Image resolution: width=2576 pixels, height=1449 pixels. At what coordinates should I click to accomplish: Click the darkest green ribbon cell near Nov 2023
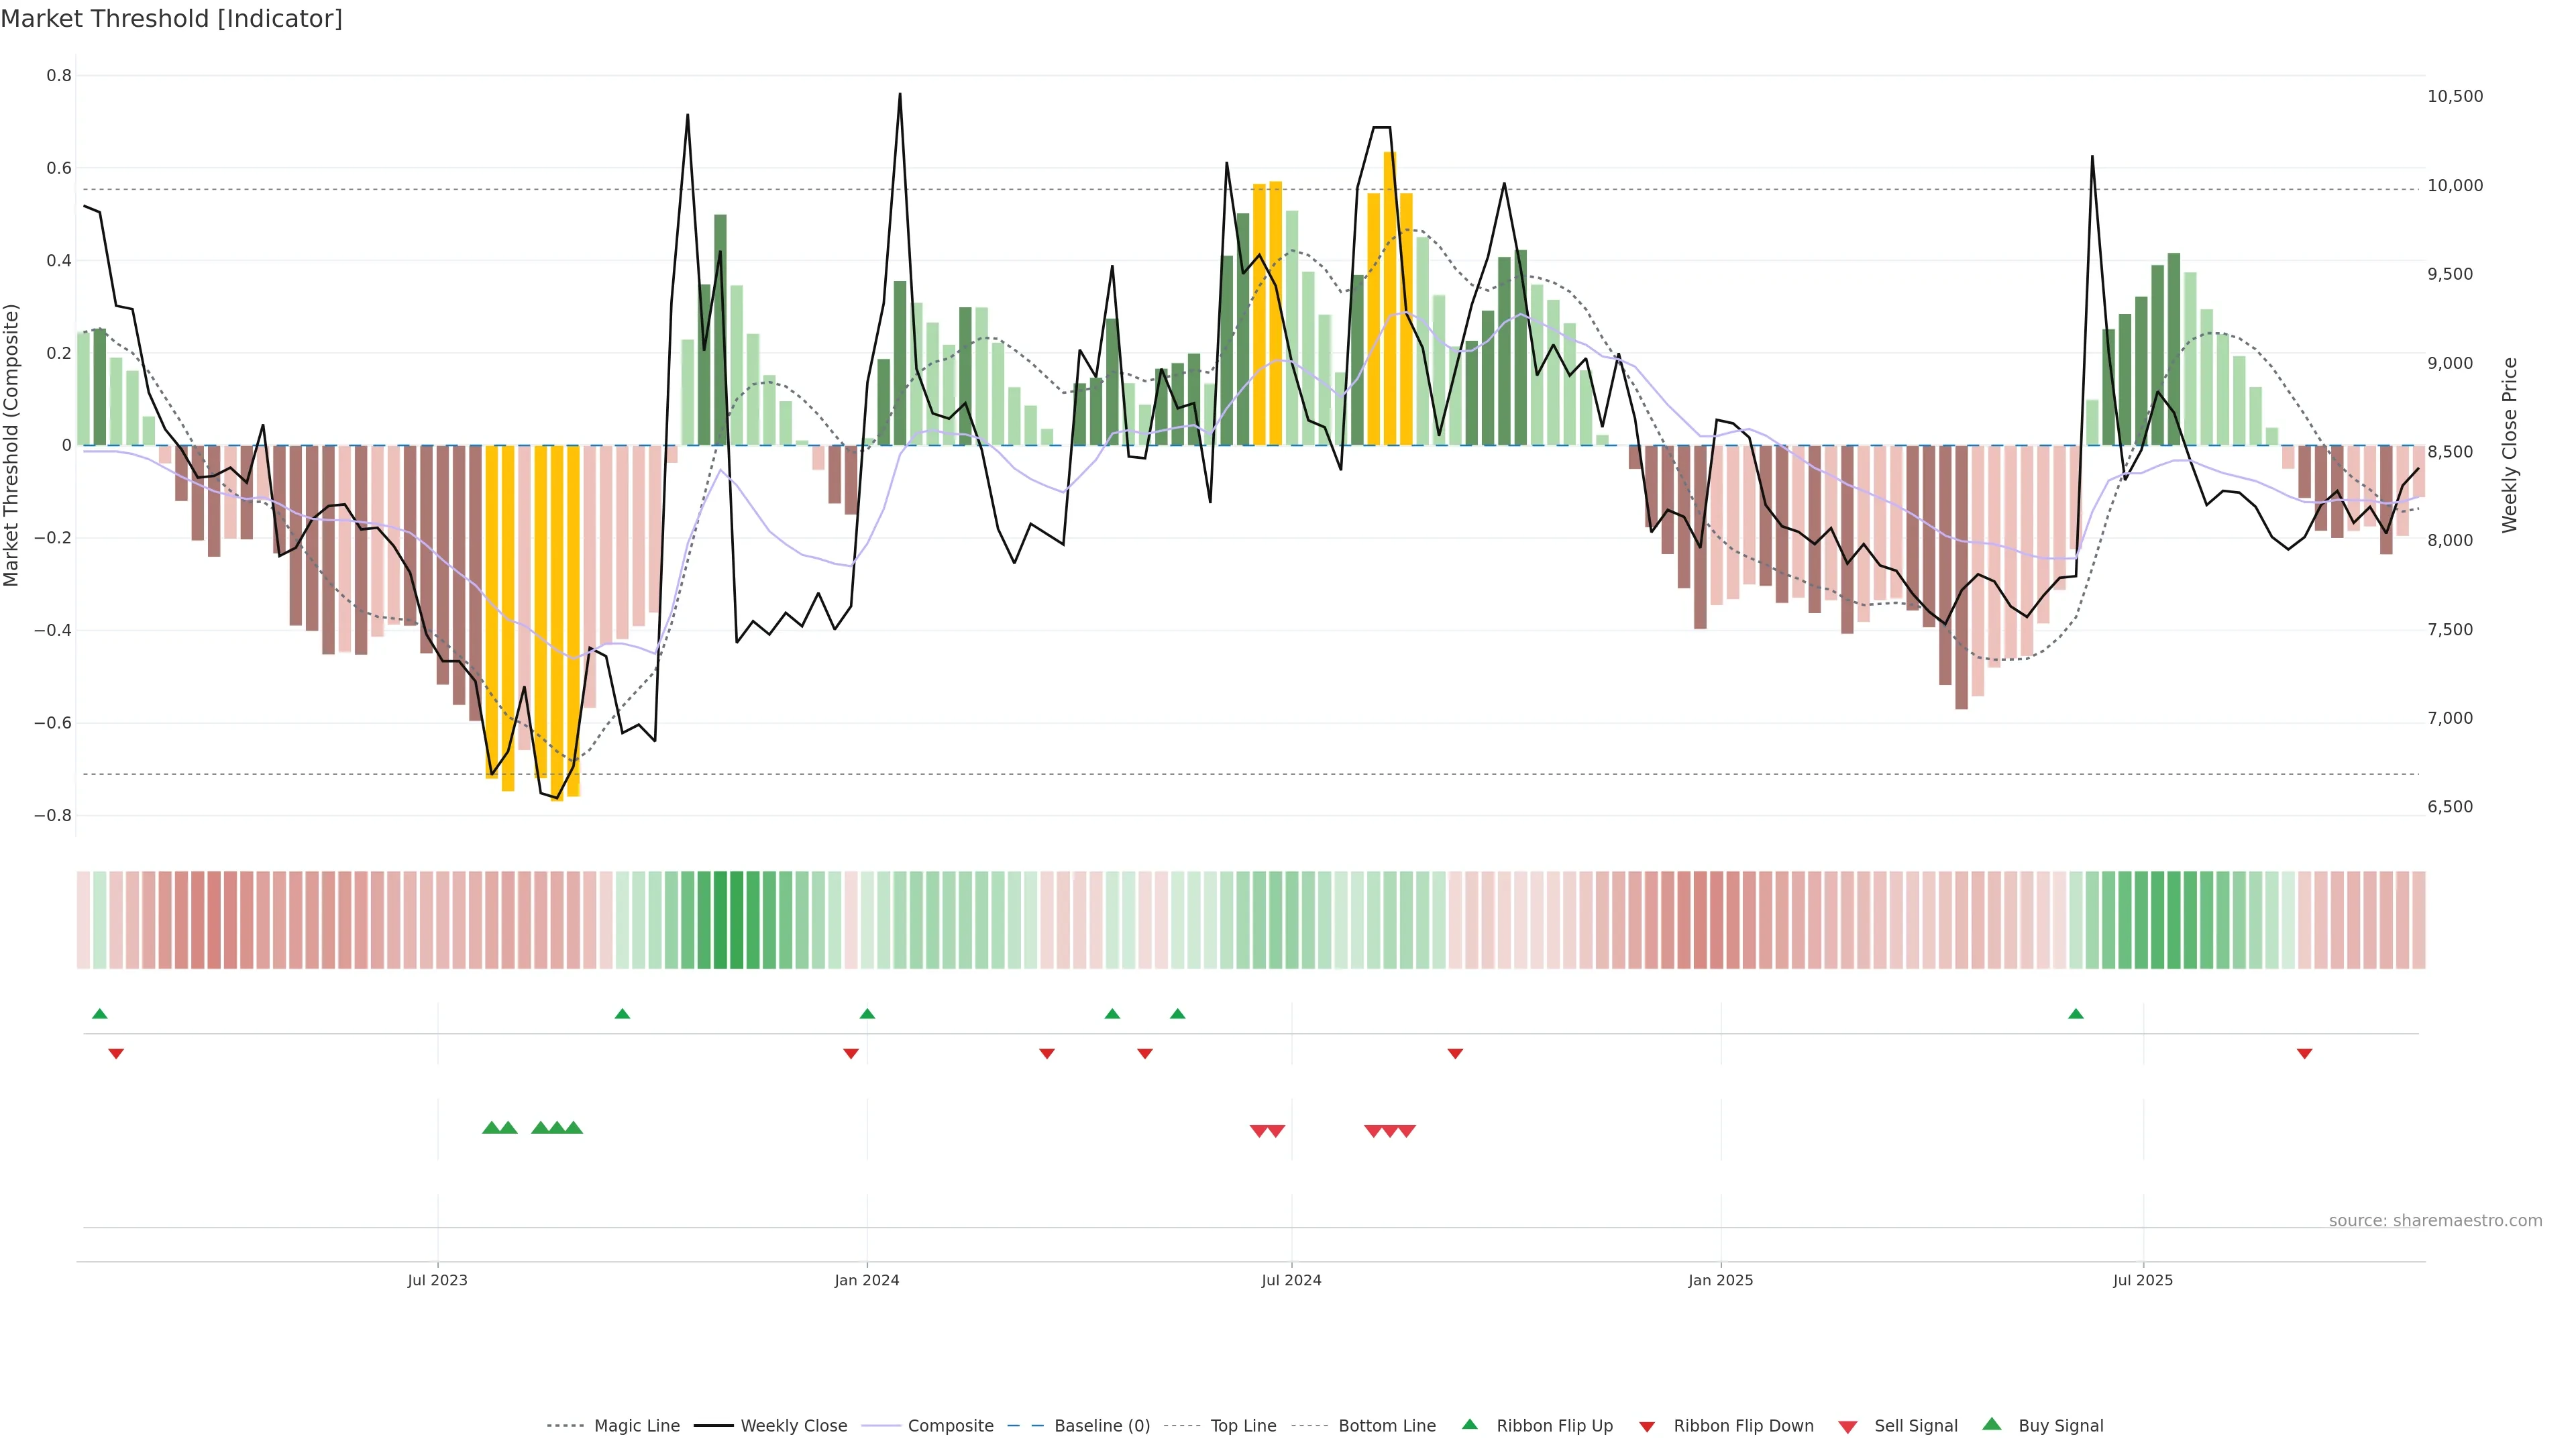pyautogui.click(x=721, y=920)
